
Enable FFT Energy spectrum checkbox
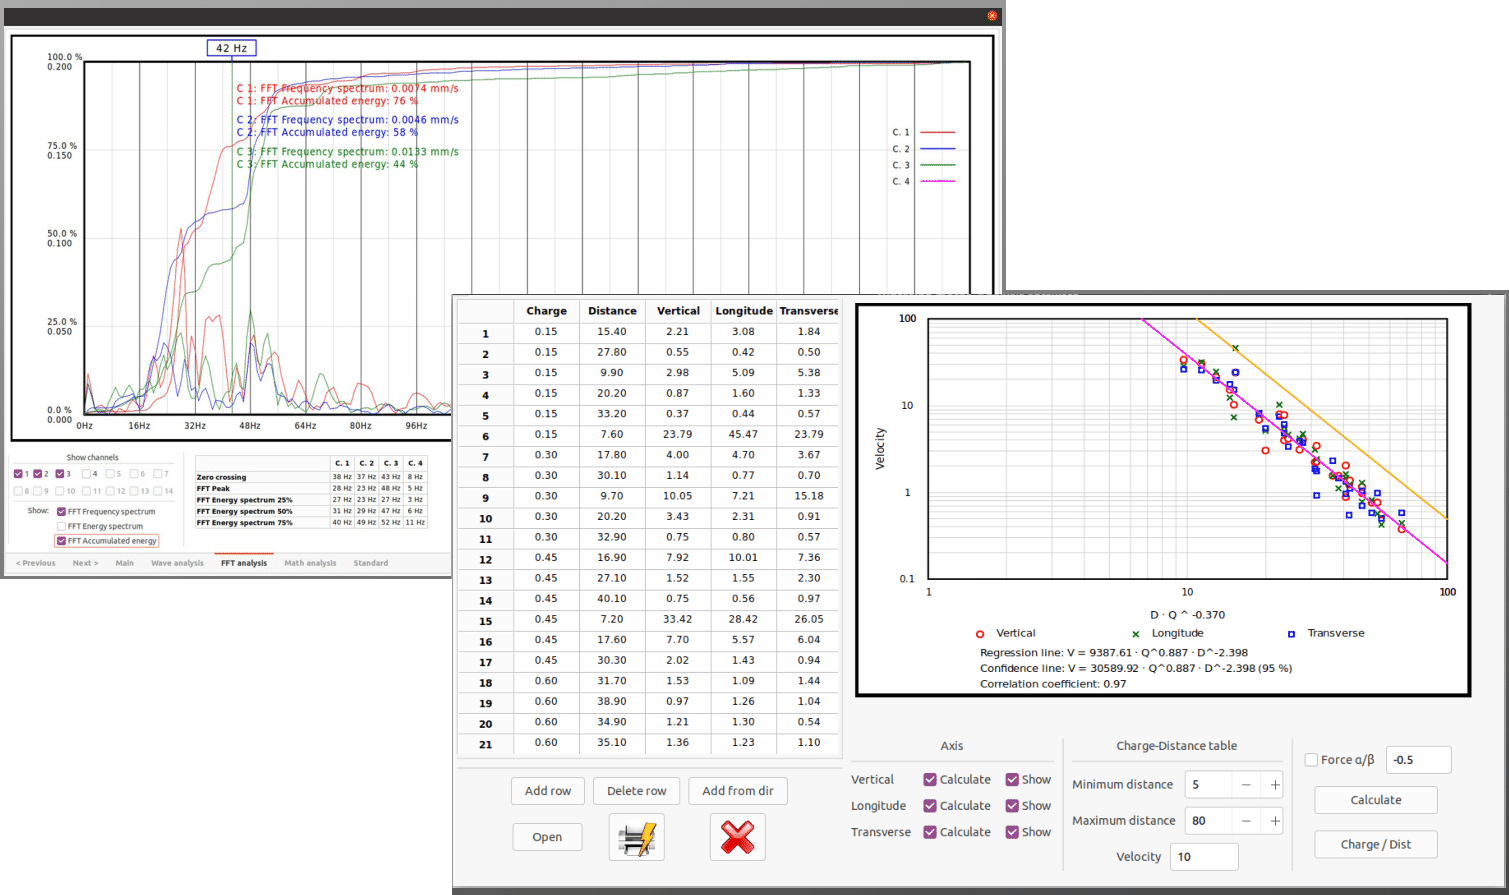62,526
